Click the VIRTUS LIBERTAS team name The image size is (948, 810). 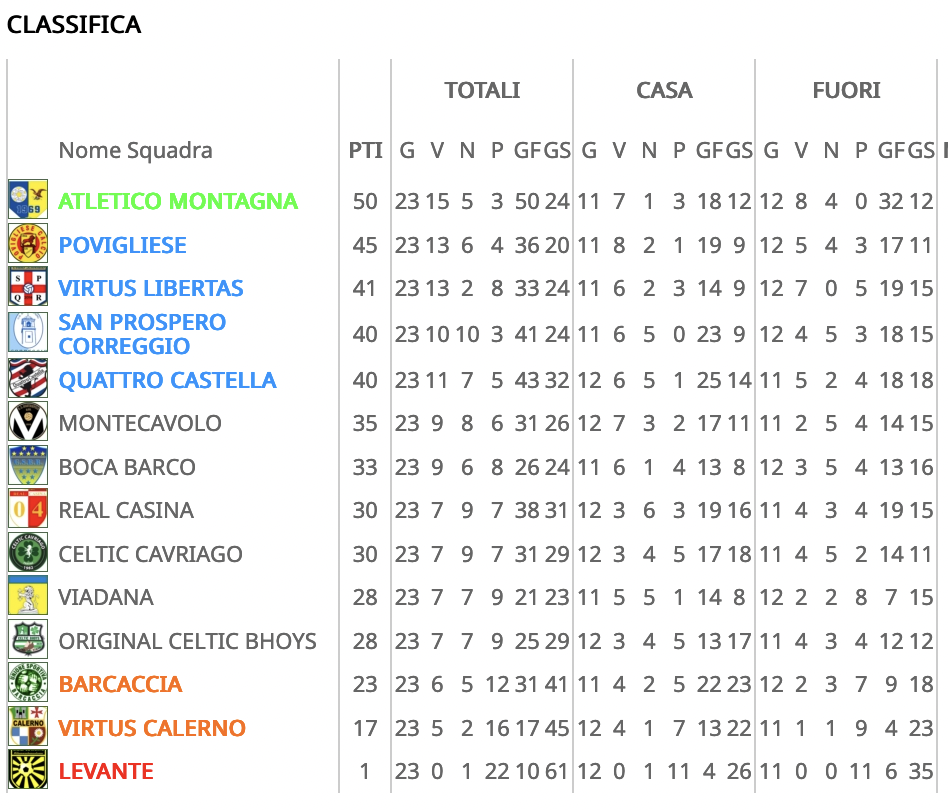pyautogui.click(x=151, y=288)
